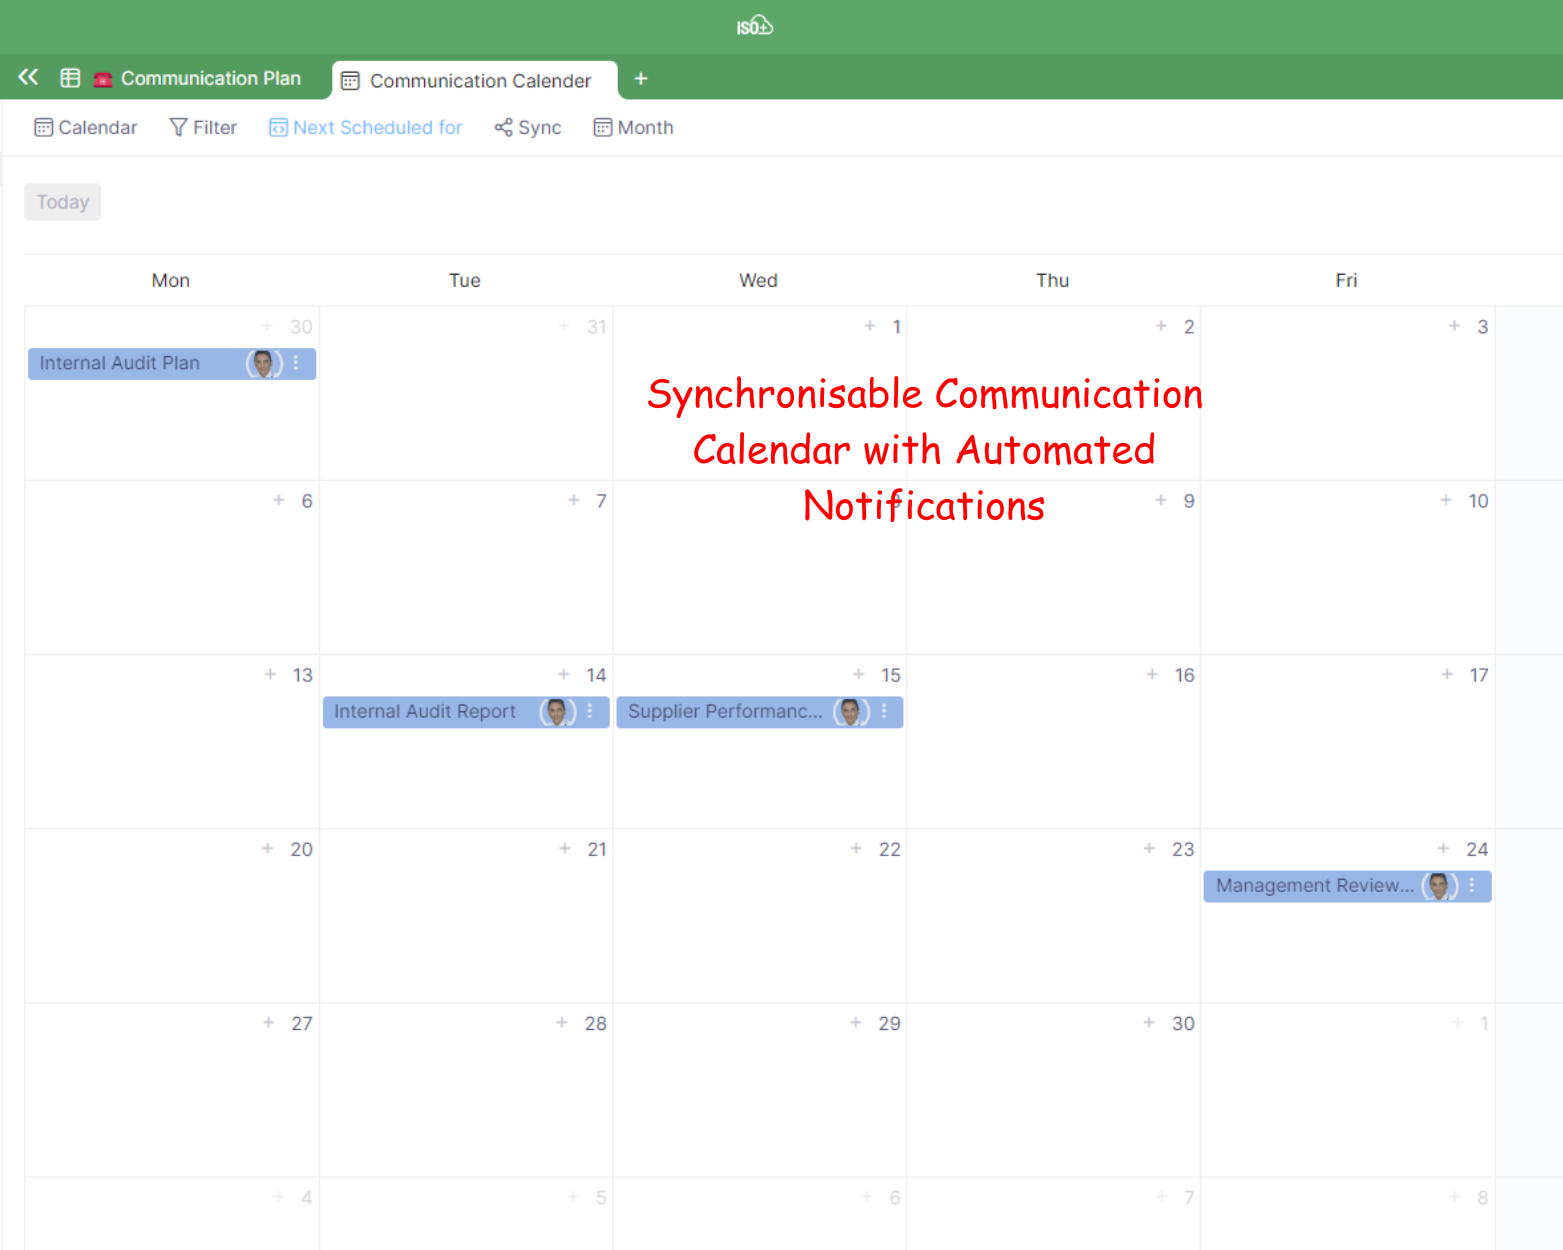
Task: Open three-dot menu on Internal Audit Report
Action: pyautogui.click(x=590, y=711)
